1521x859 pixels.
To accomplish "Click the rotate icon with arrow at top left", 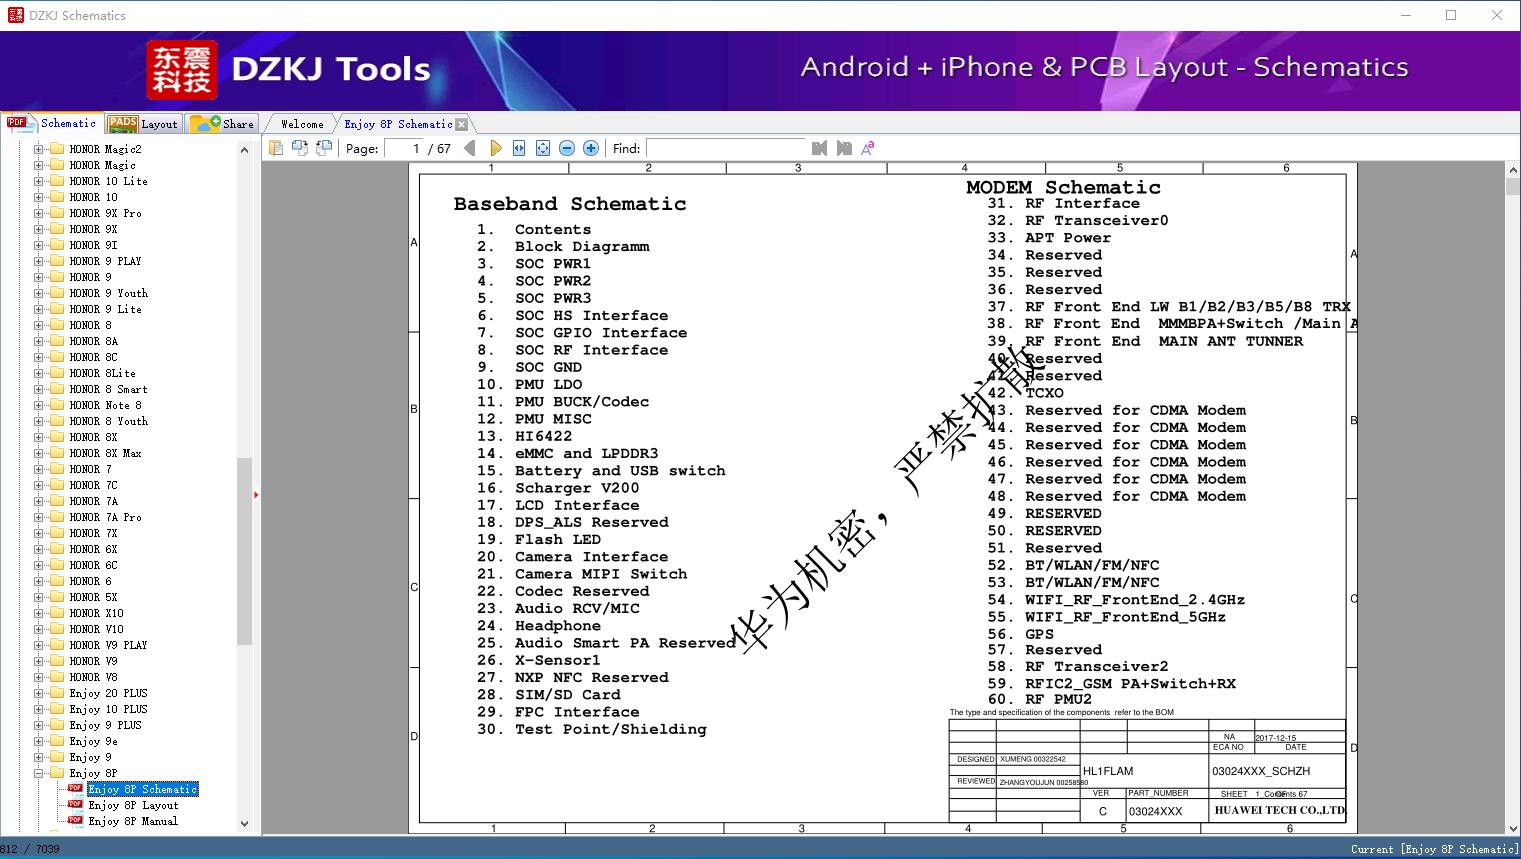I will click(x=324, y=148).
